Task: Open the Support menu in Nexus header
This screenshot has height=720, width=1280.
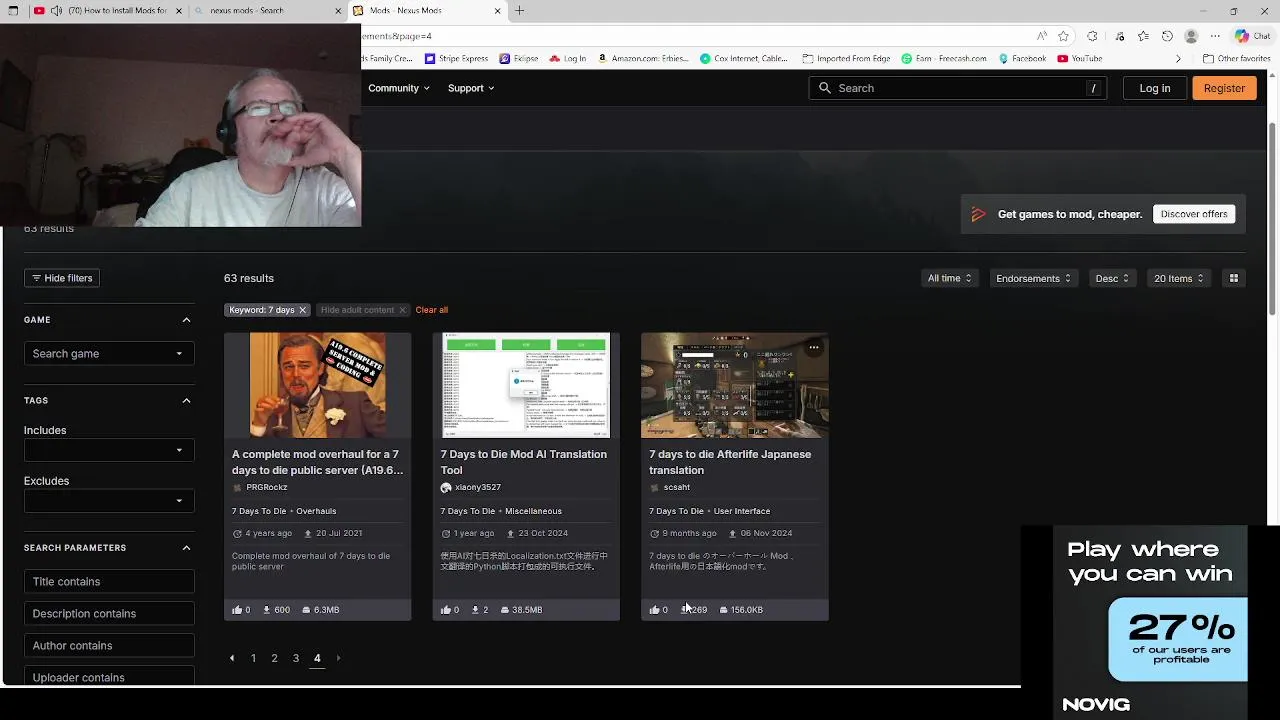Action: (x=471, y=88)
